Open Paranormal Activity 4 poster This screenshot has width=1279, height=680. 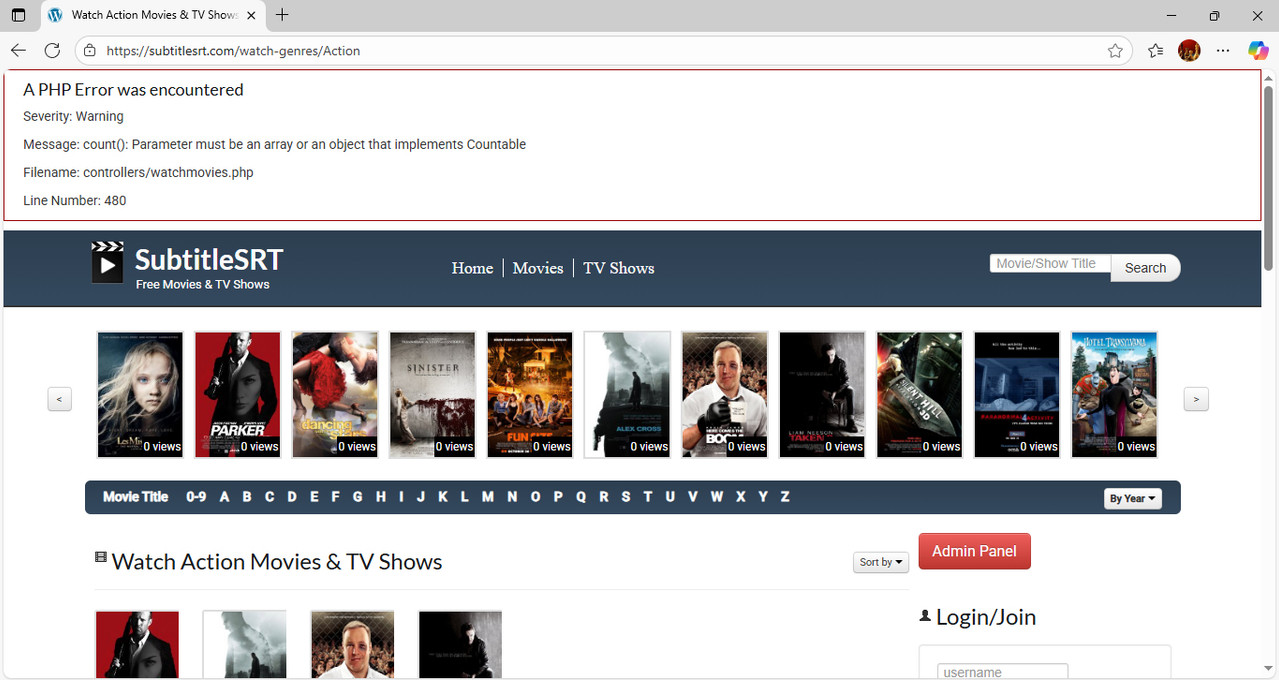(x=1017, y=395)
